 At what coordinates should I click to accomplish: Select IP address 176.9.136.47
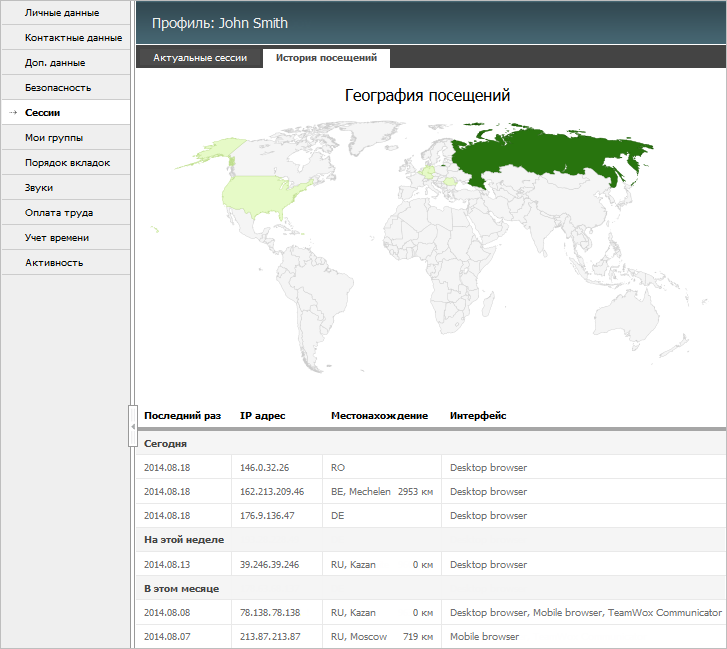click(x=267, y=515)
